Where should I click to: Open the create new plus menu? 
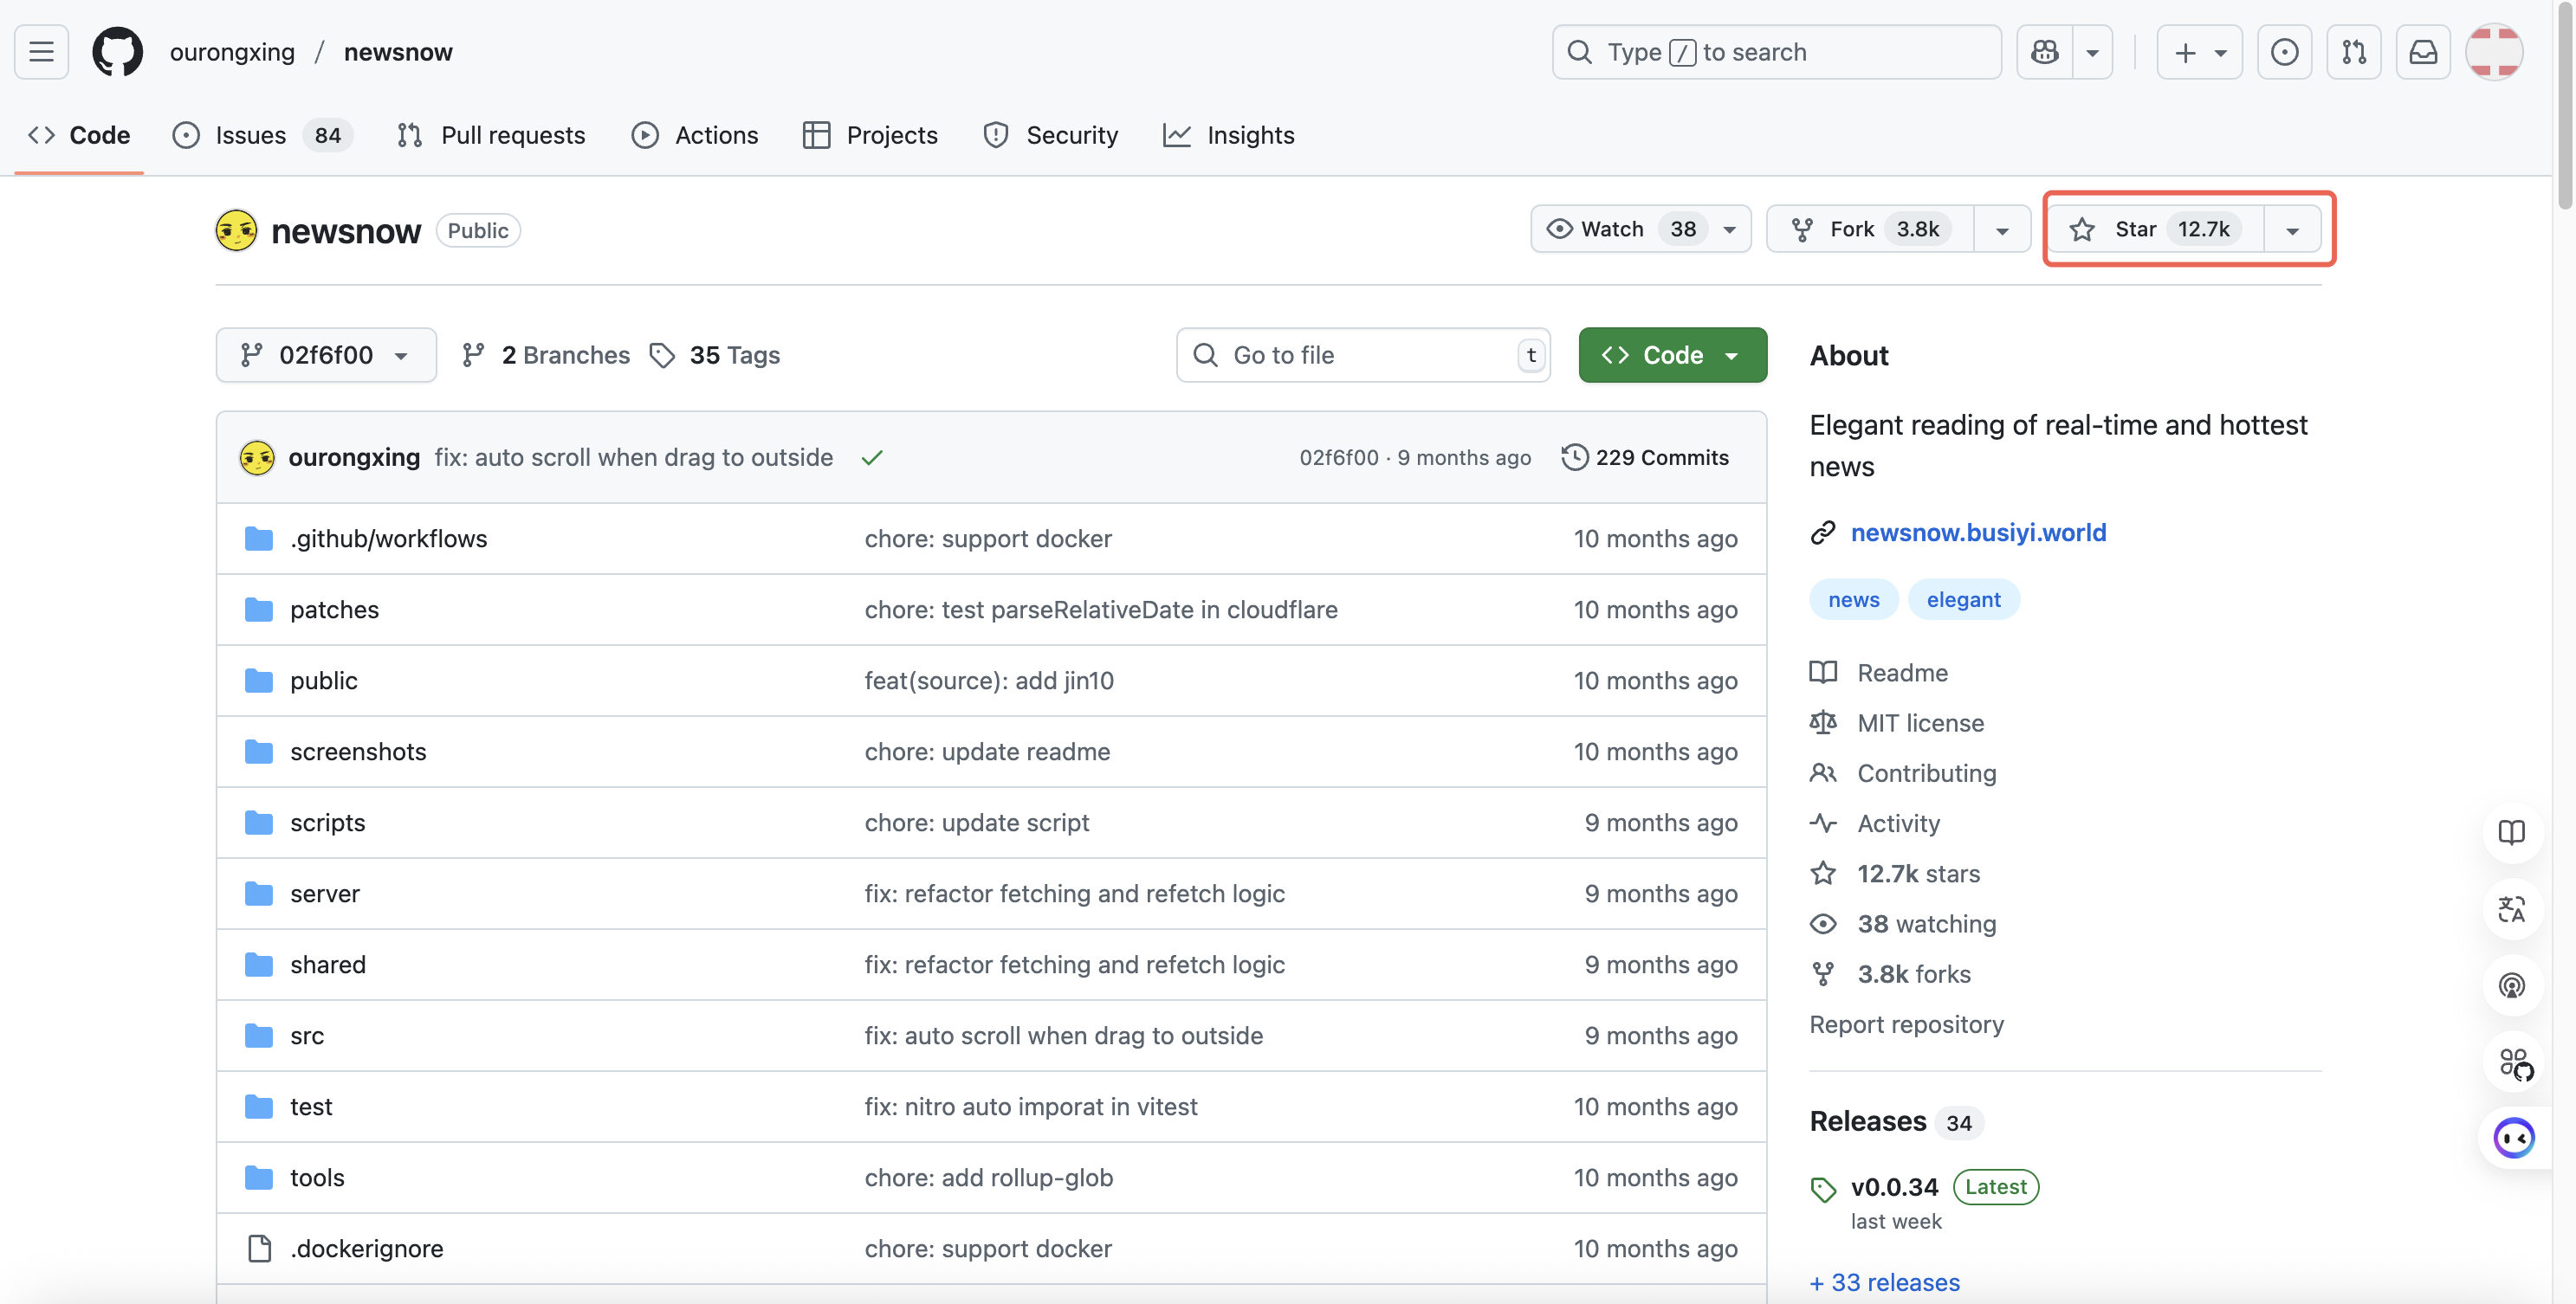(x=2199, y=52)
